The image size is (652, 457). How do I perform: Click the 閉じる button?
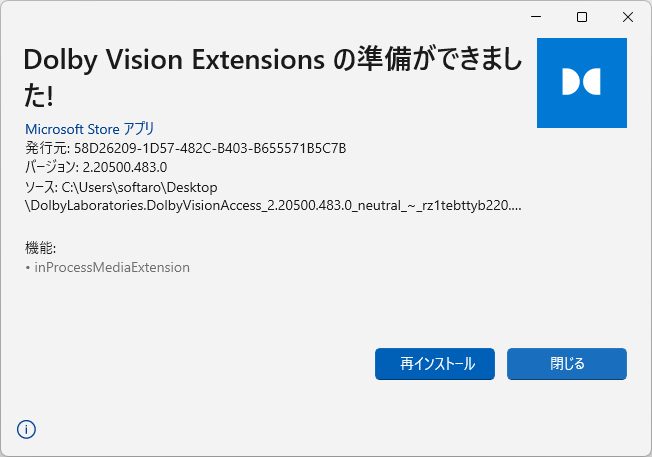point(567,364)
